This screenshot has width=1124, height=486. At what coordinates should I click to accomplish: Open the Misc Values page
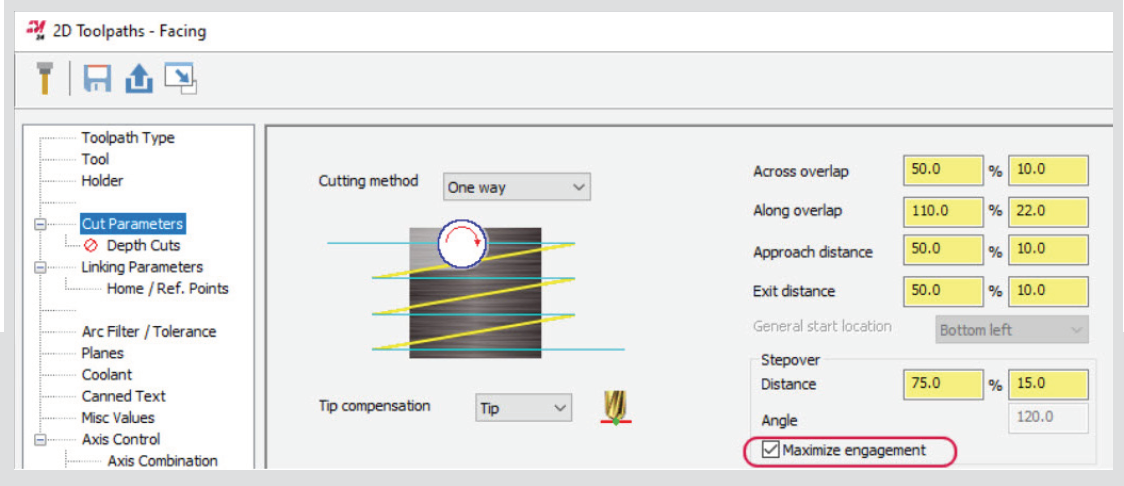[118, 417]
